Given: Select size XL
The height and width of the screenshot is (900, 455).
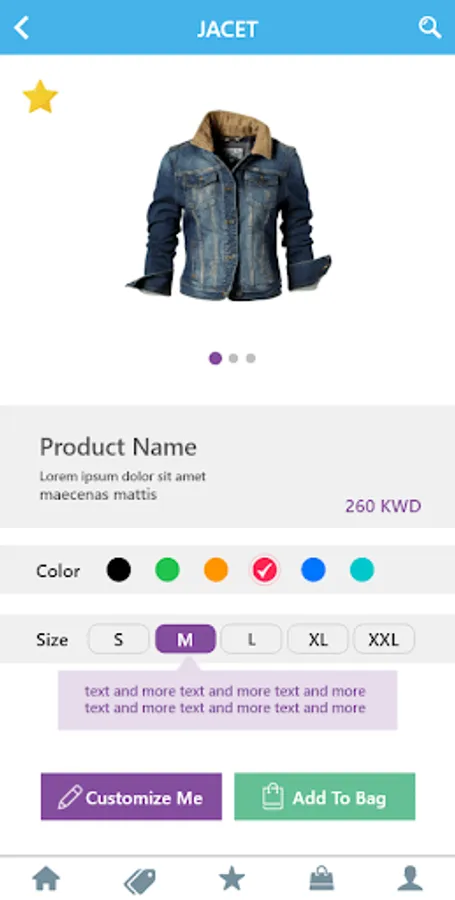Looking at the screenshot, I should (318, 639).
